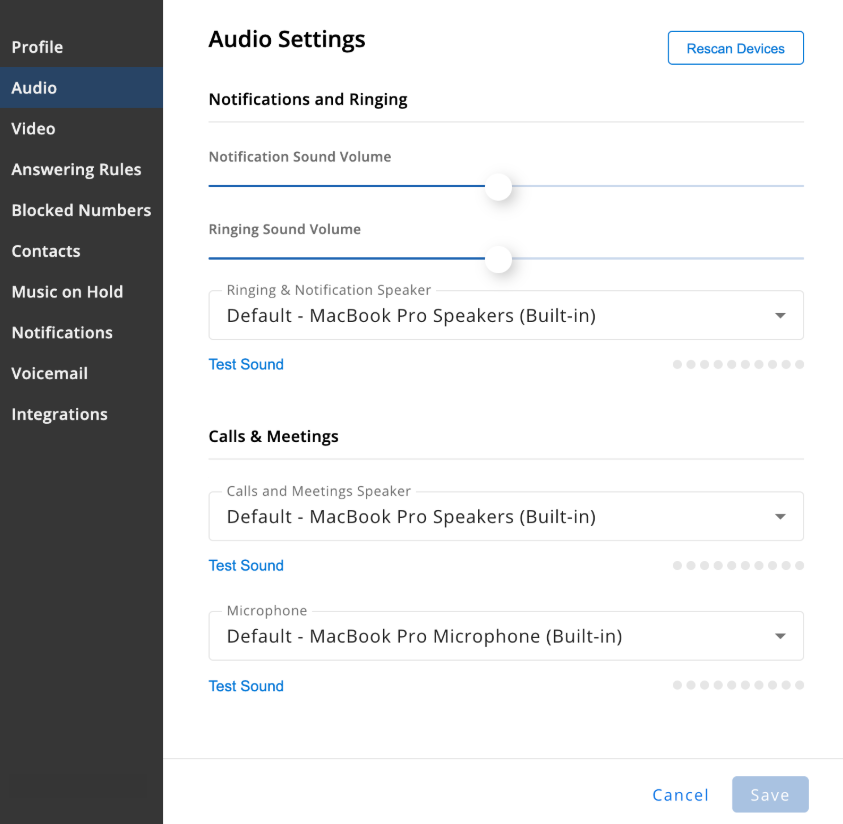The width and height of the screenshot is (843, 824).
Task: Click the Rescan Devices button
Action: (735, 48)
